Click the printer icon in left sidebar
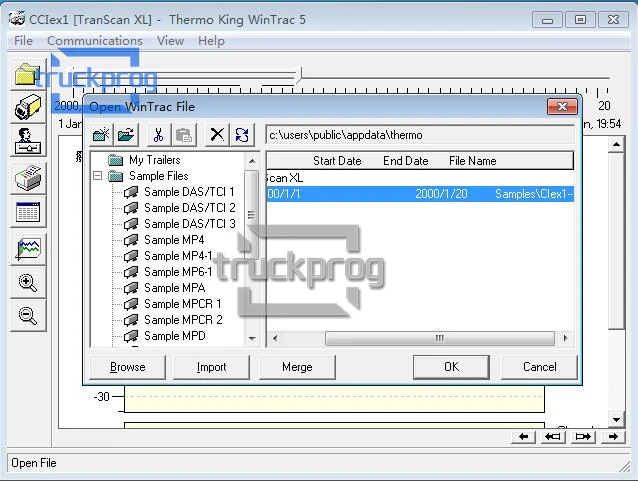 point(28,178)
